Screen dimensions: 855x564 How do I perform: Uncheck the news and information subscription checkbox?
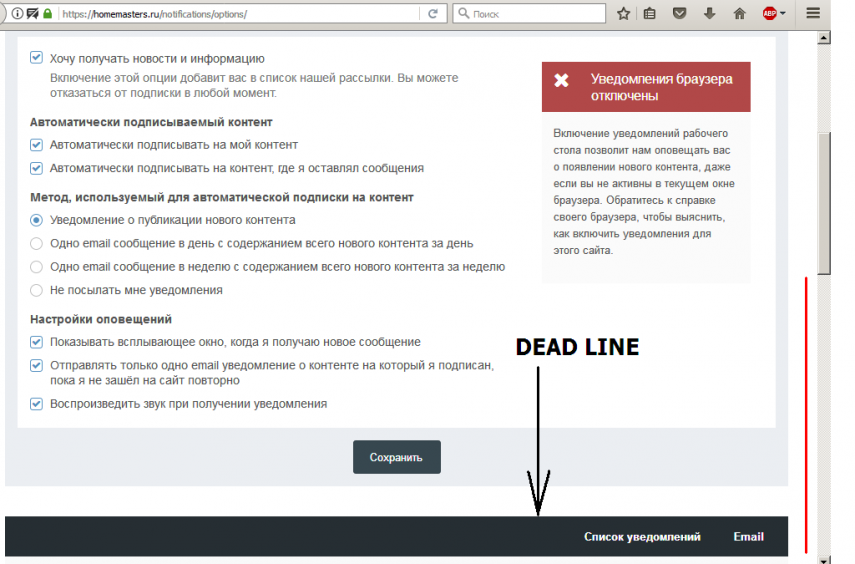click(x=37, y=59)
